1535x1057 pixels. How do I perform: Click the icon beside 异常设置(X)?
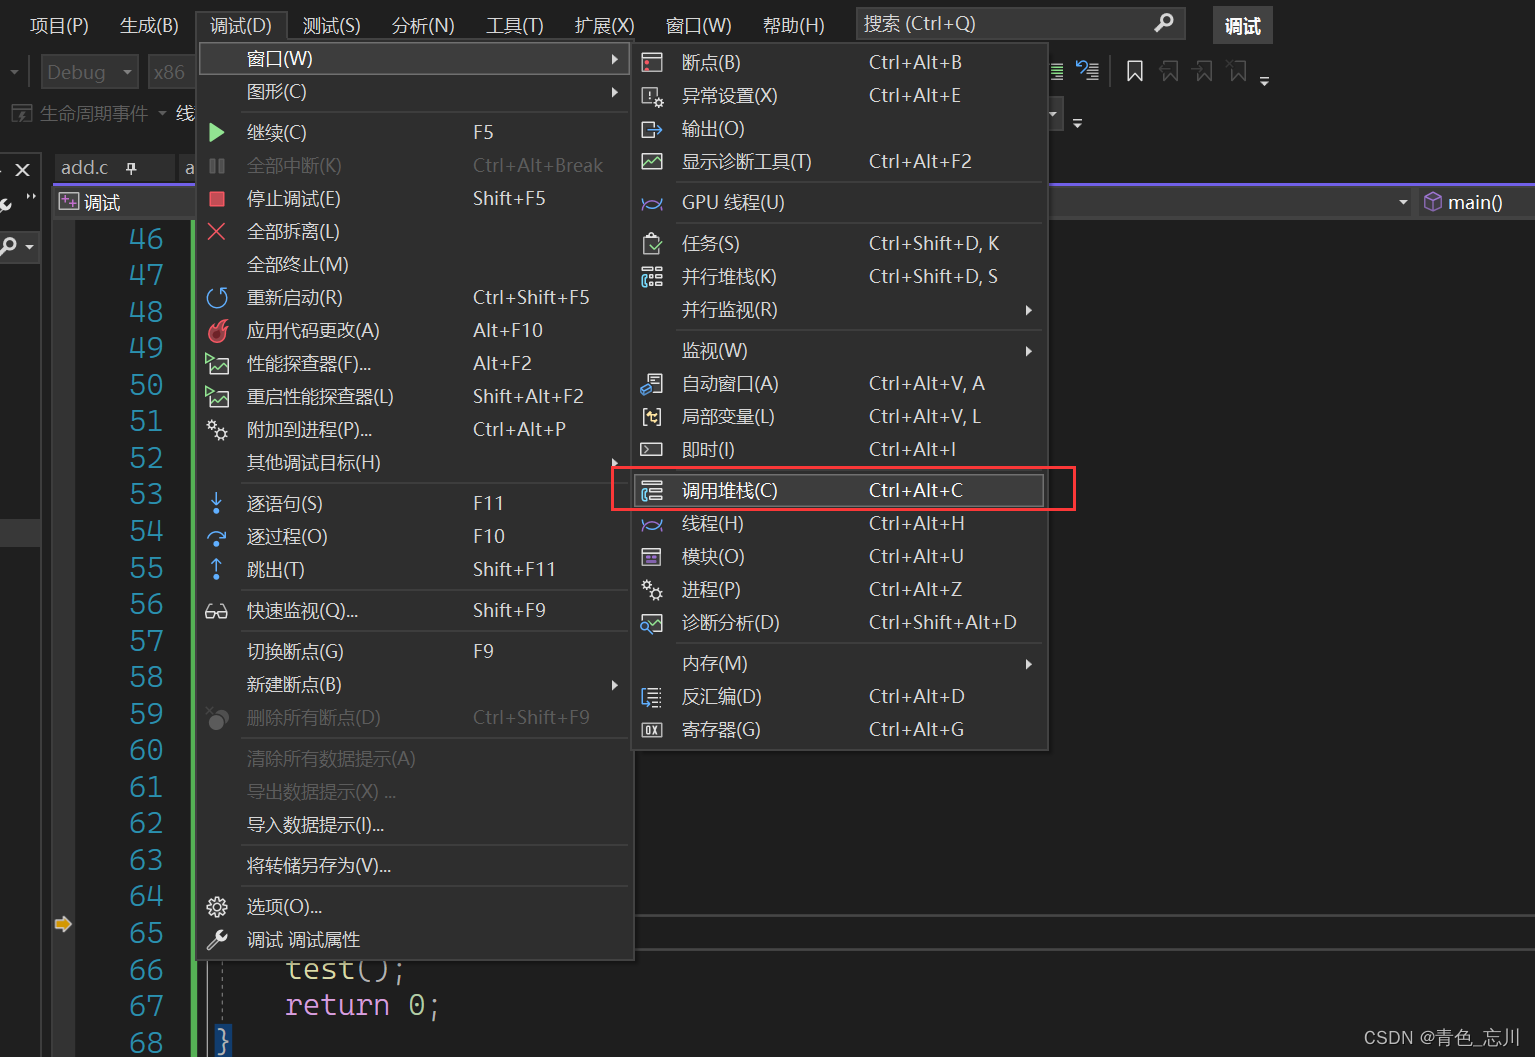652,96
